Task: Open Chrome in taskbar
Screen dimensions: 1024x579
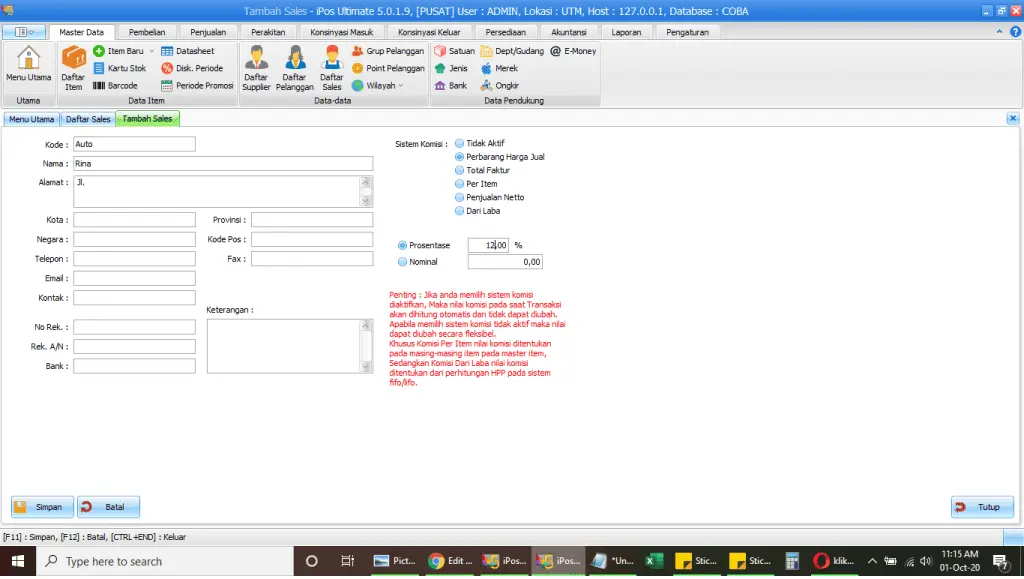Action: 451,561
